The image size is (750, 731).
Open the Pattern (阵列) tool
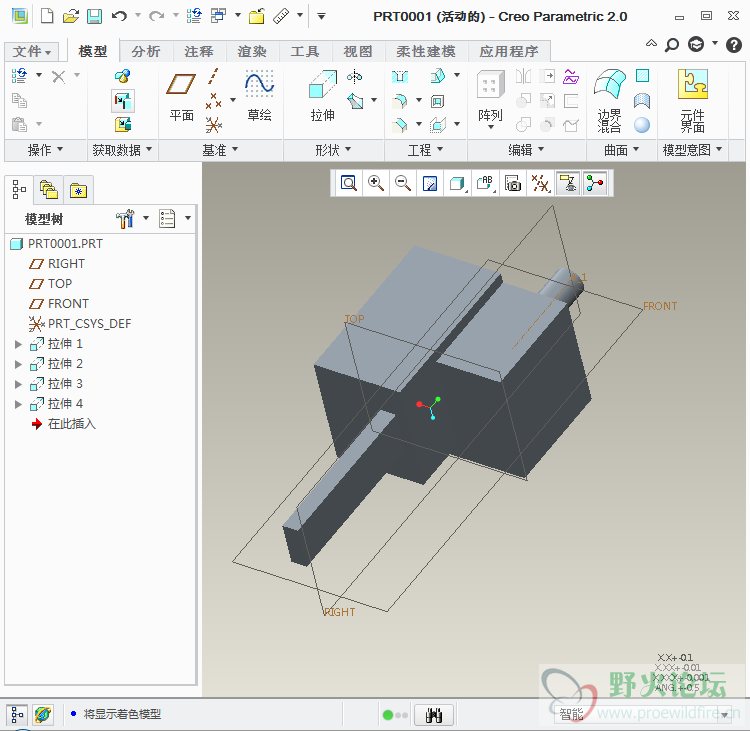[x=490, y=99]
